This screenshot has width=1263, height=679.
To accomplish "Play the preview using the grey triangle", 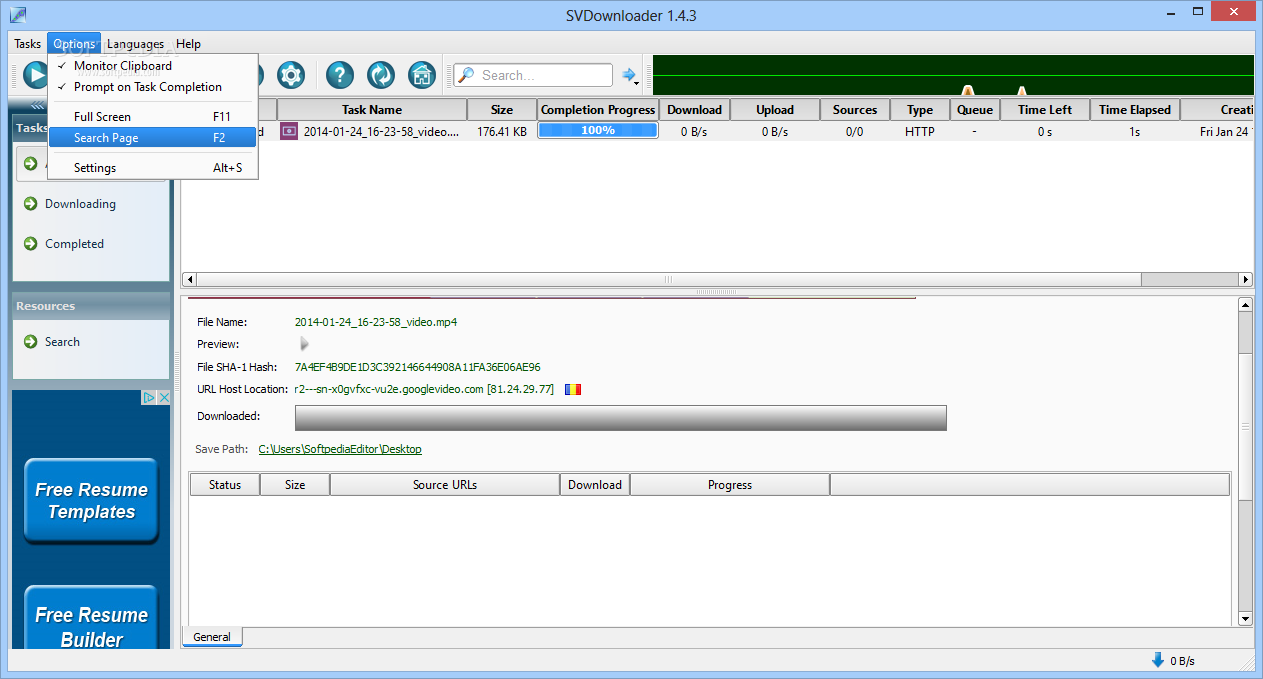I will (x=304, y=344).
